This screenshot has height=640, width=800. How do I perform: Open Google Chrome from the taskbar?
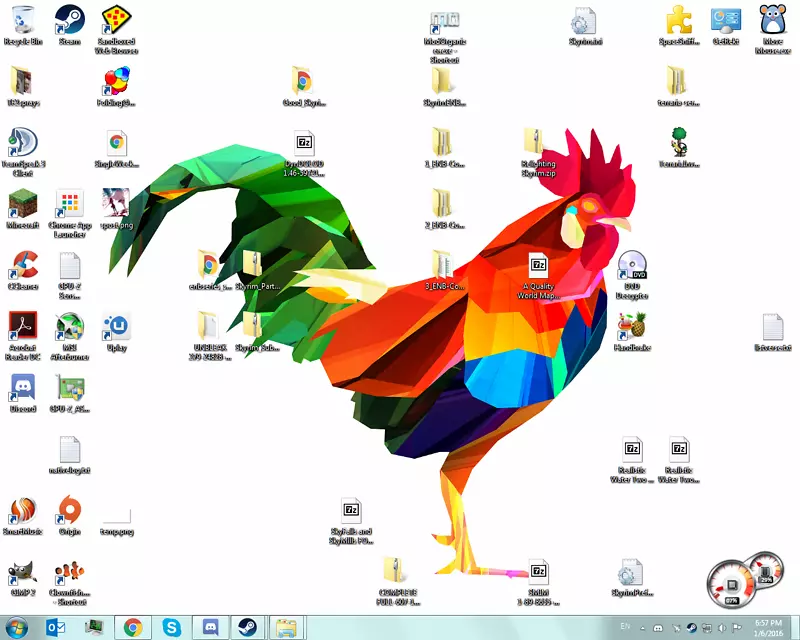131,627
